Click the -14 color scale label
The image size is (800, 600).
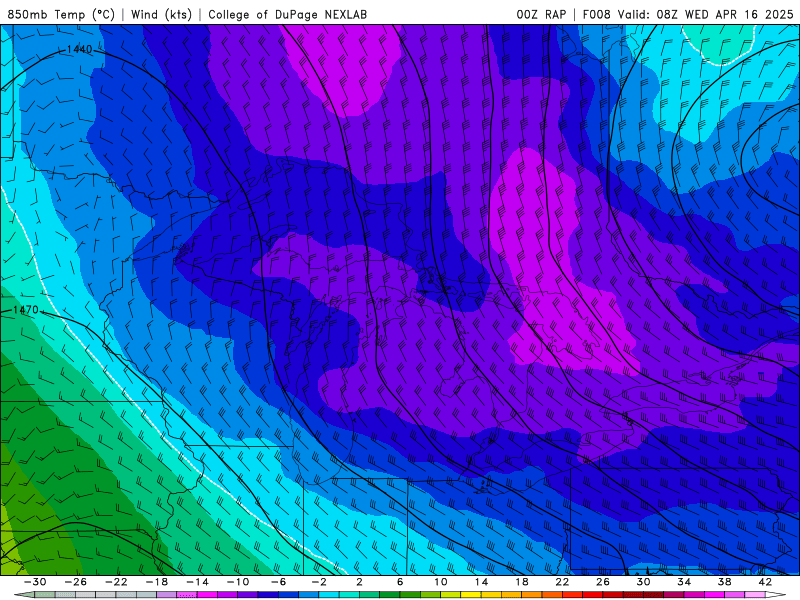tap(197, 582)
